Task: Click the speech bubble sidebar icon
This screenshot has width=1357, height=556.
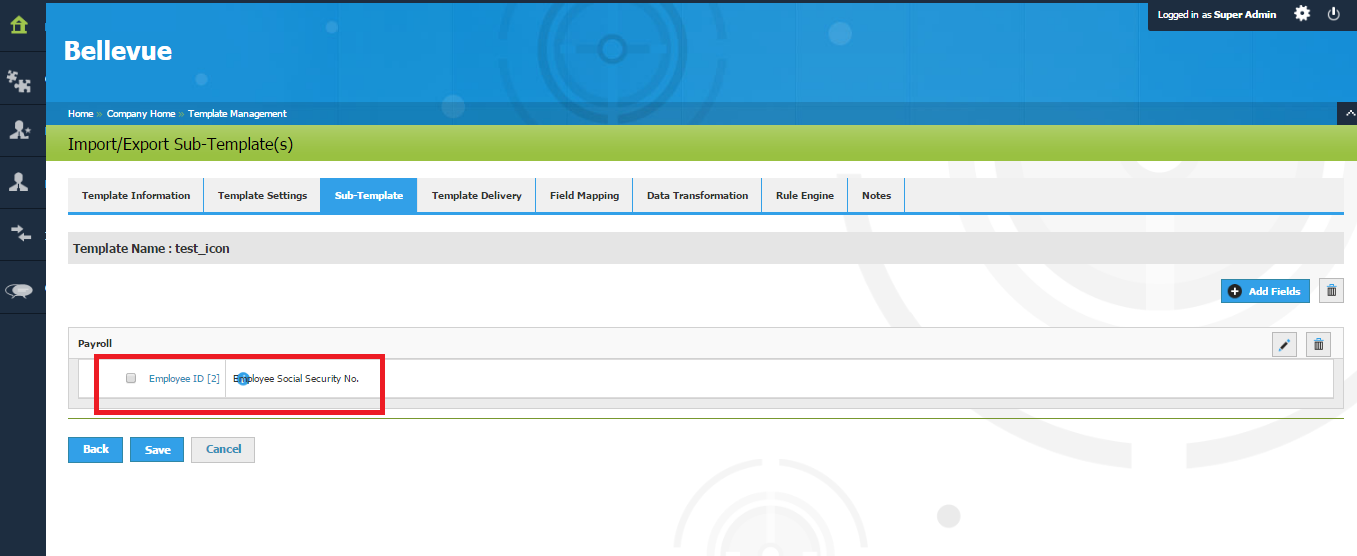Action: pyautogui.click(x=19, y=289)
